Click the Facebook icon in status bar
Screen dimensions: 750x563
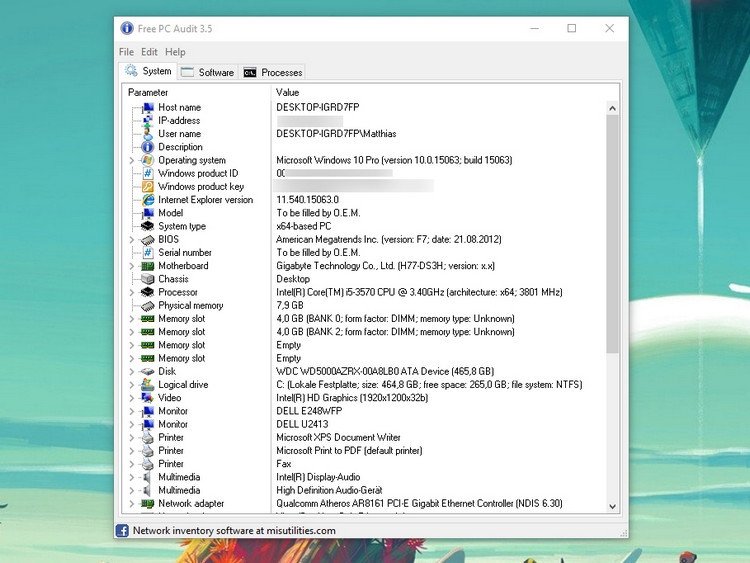pyautogui.click(x=122, y=530)
